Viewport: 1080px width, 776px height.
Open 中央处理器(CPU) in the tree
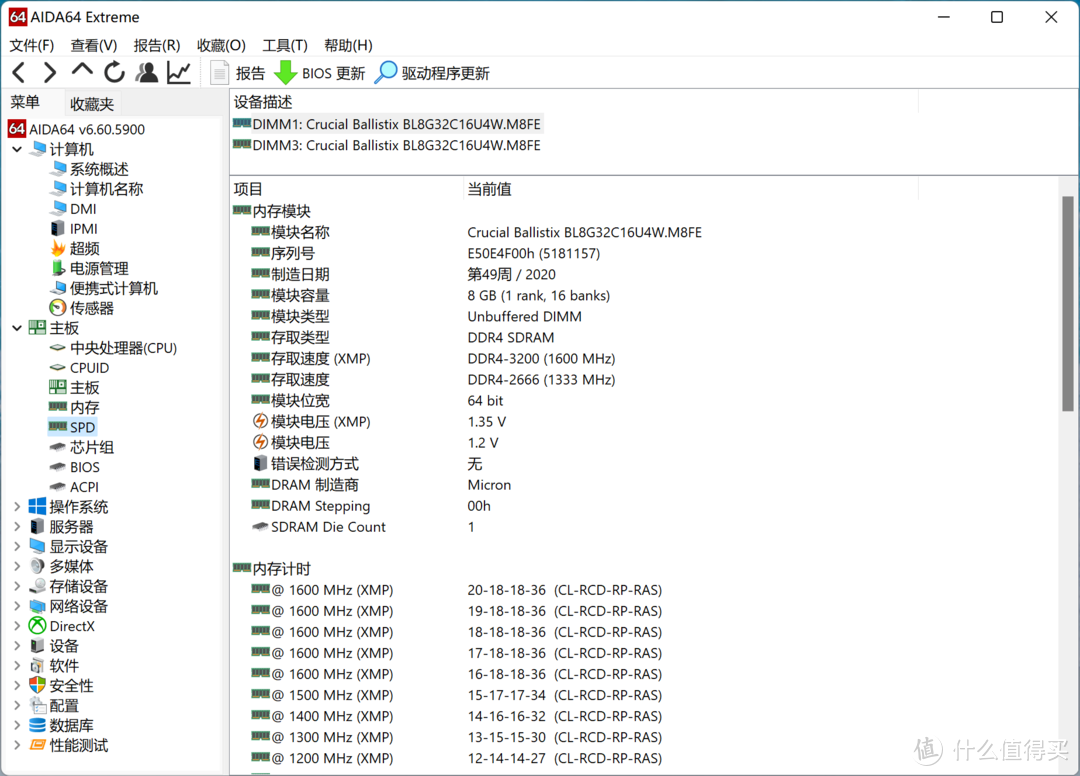(123, 348)
